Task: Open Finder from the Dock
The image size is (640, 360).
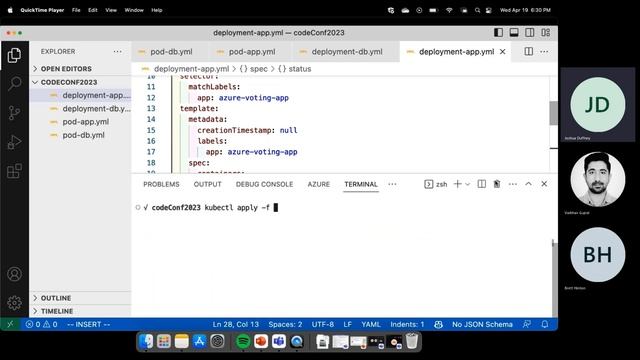Action: [146, 341]
